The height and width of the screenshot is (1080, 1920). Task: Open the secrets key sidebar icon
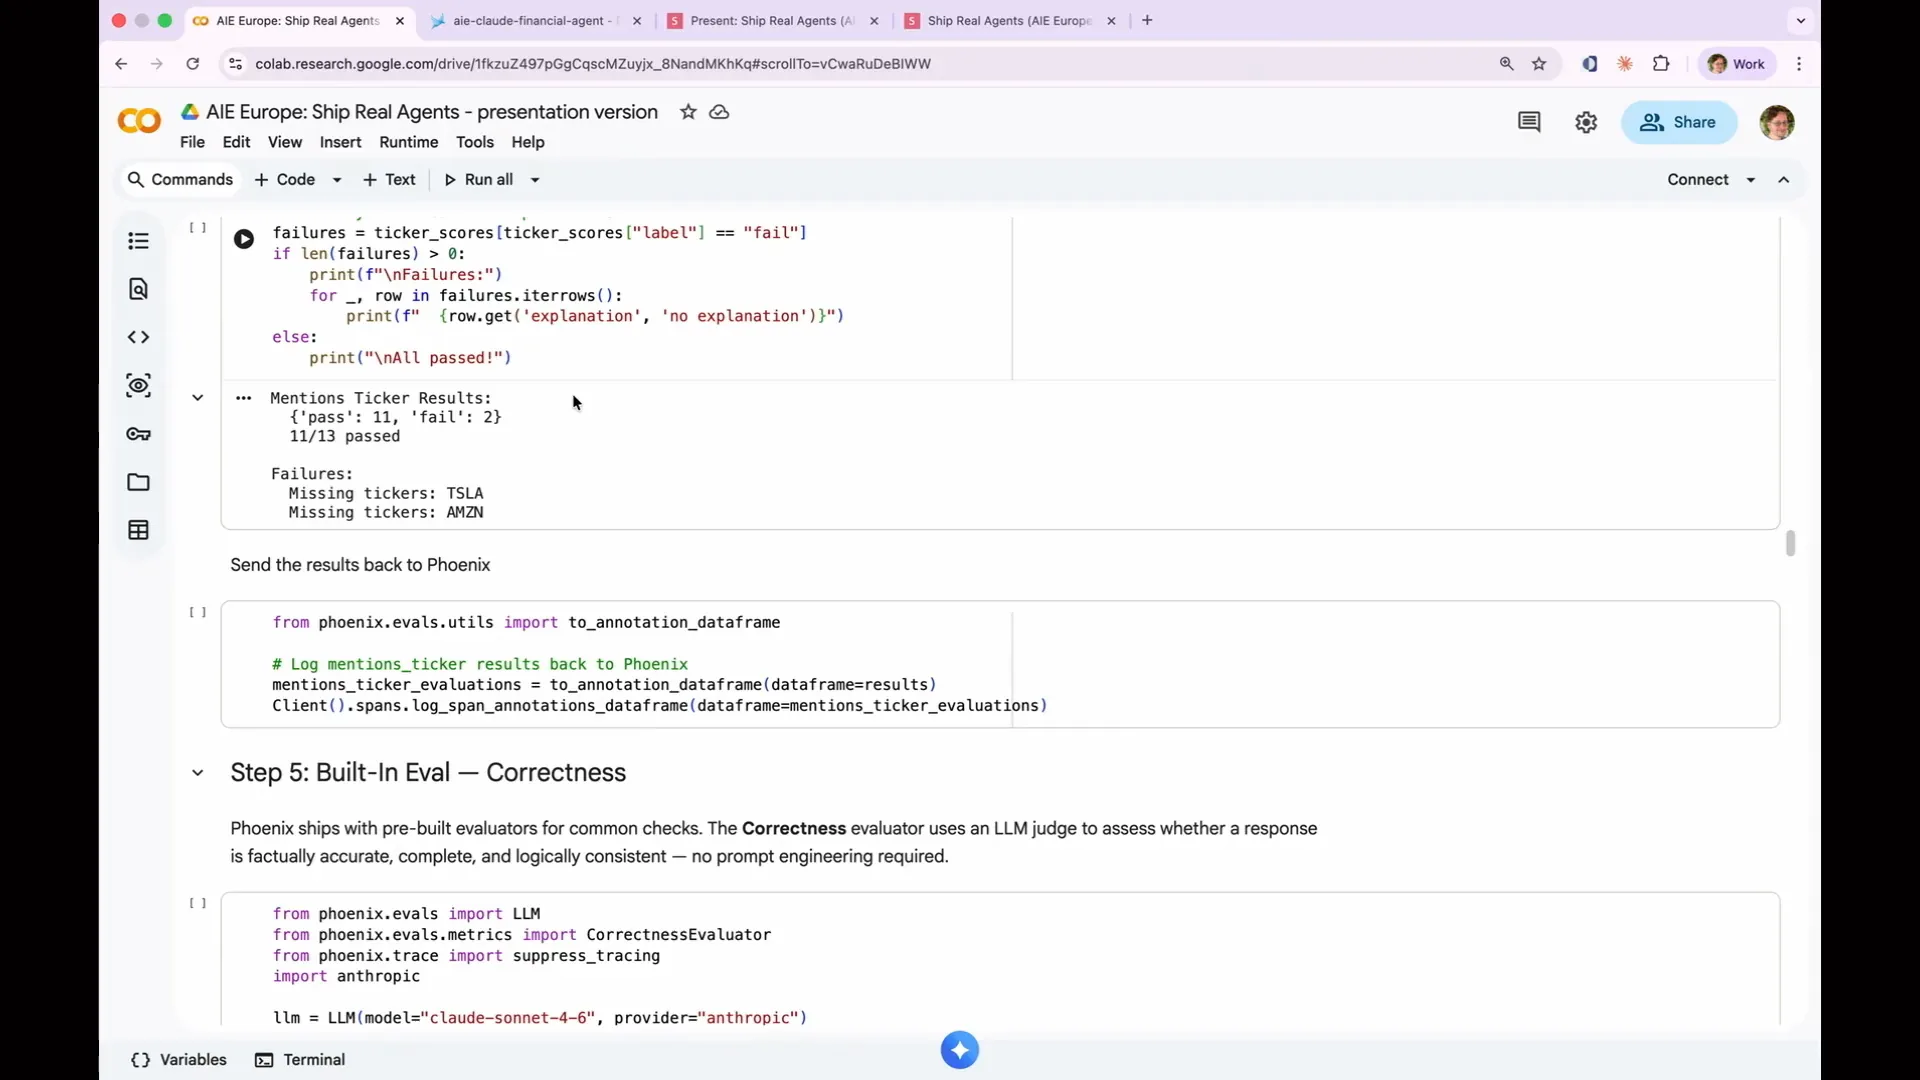click(x=138, y=434)
